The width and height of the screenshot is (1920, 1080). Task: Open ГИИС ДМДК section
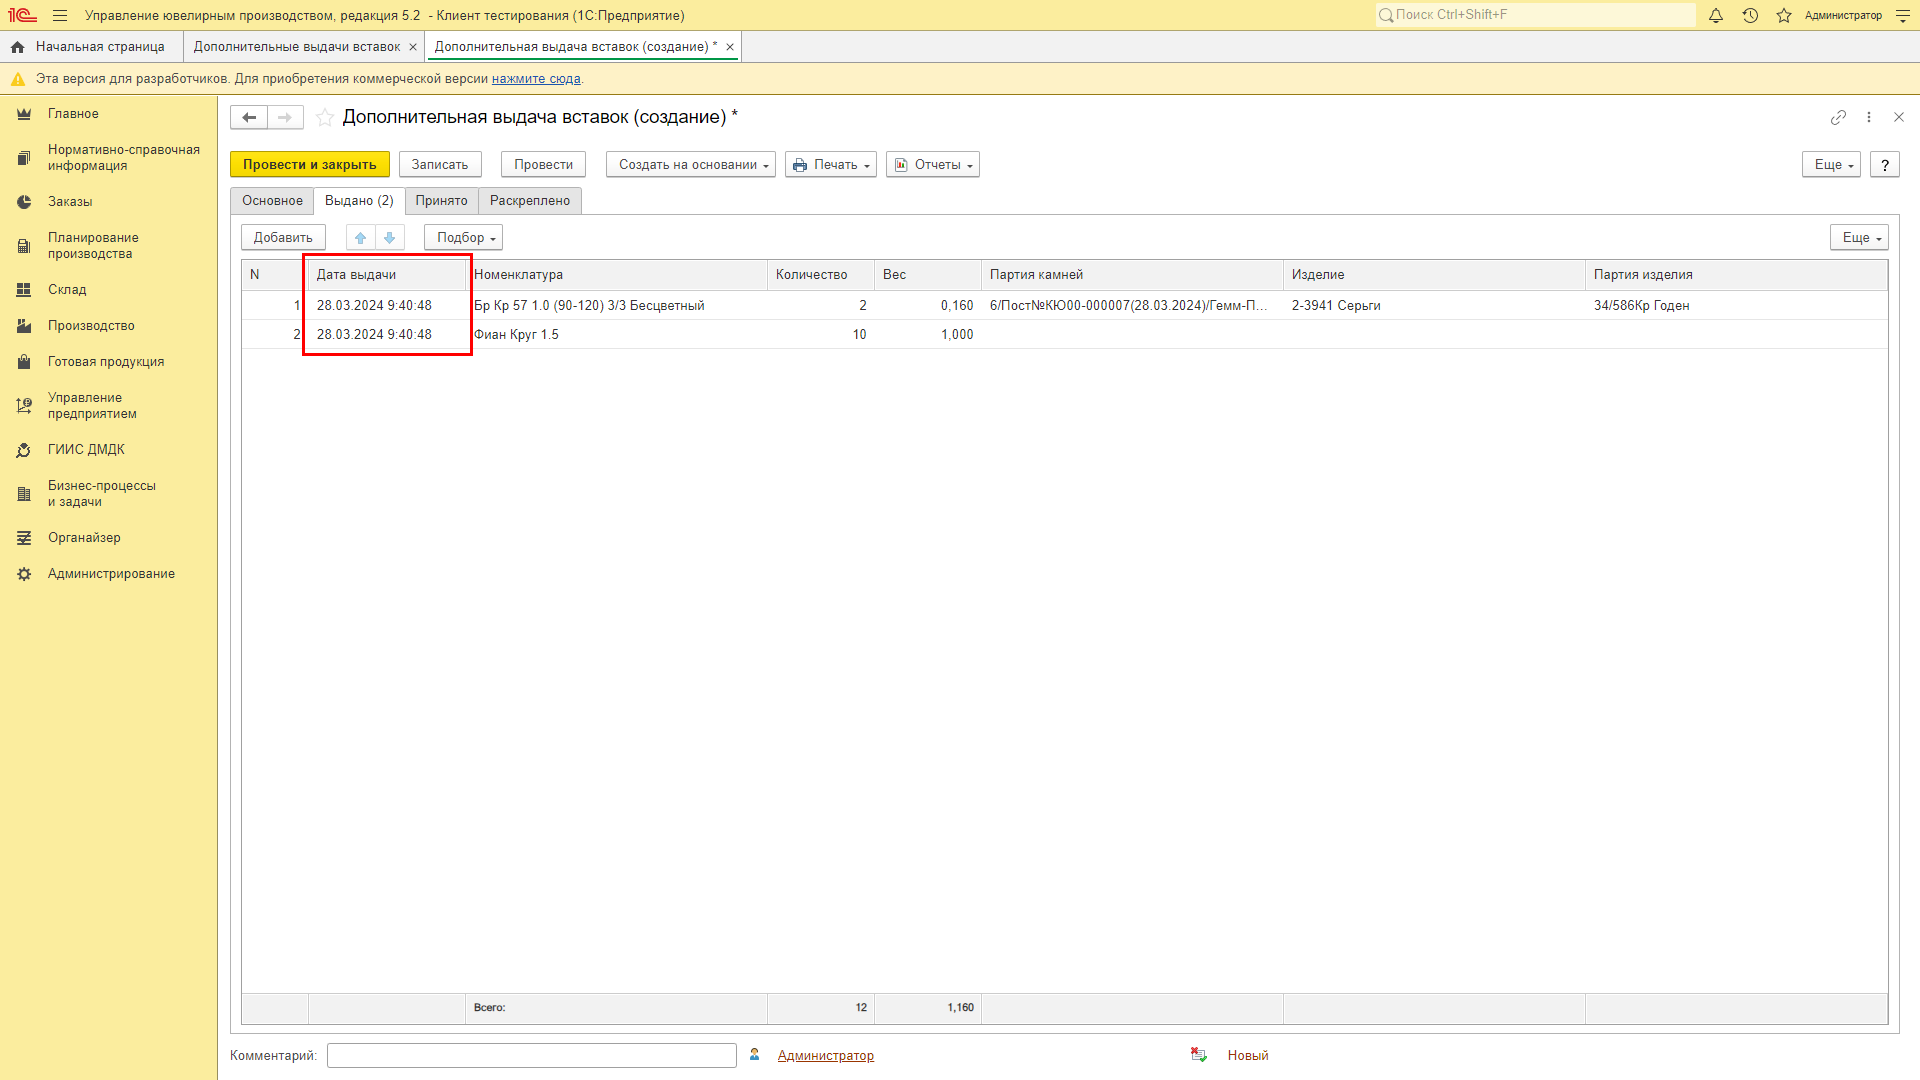(109, 450)
